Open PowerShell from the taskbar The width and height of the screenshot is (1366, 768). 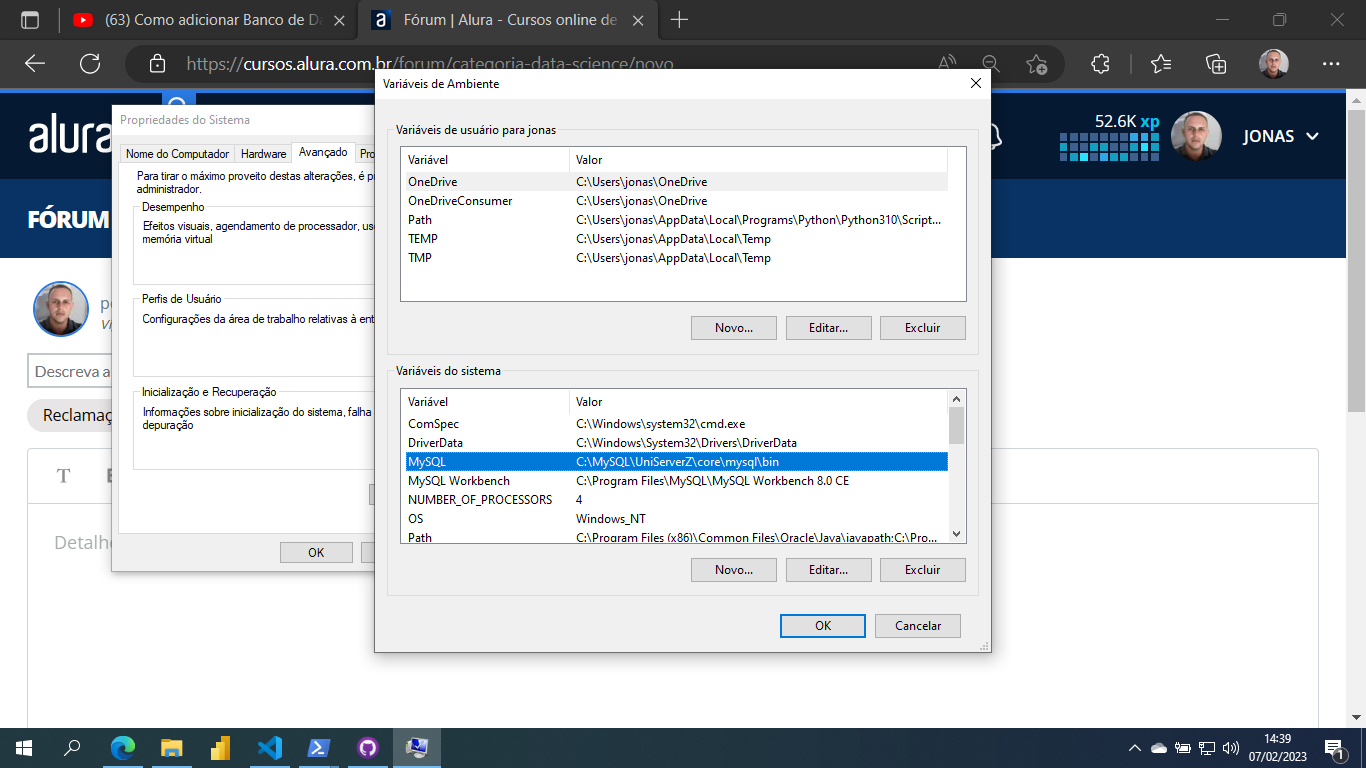pos(319,747)
